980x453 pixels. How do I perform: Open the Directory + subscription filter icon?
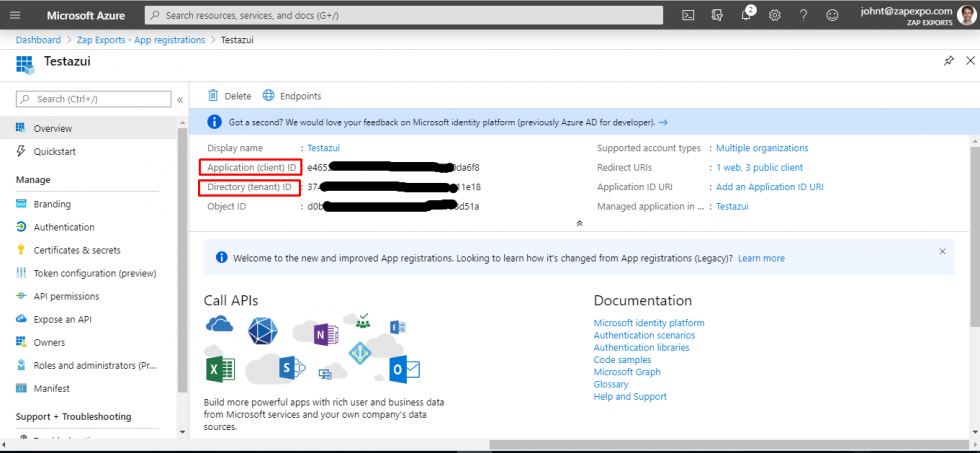[x=717, y=16]
